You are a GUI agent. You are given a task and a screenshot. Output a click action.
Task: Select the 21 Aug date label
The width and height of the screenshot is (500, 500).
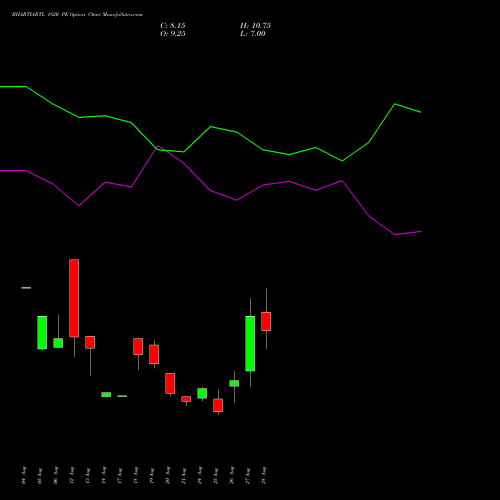184,475
